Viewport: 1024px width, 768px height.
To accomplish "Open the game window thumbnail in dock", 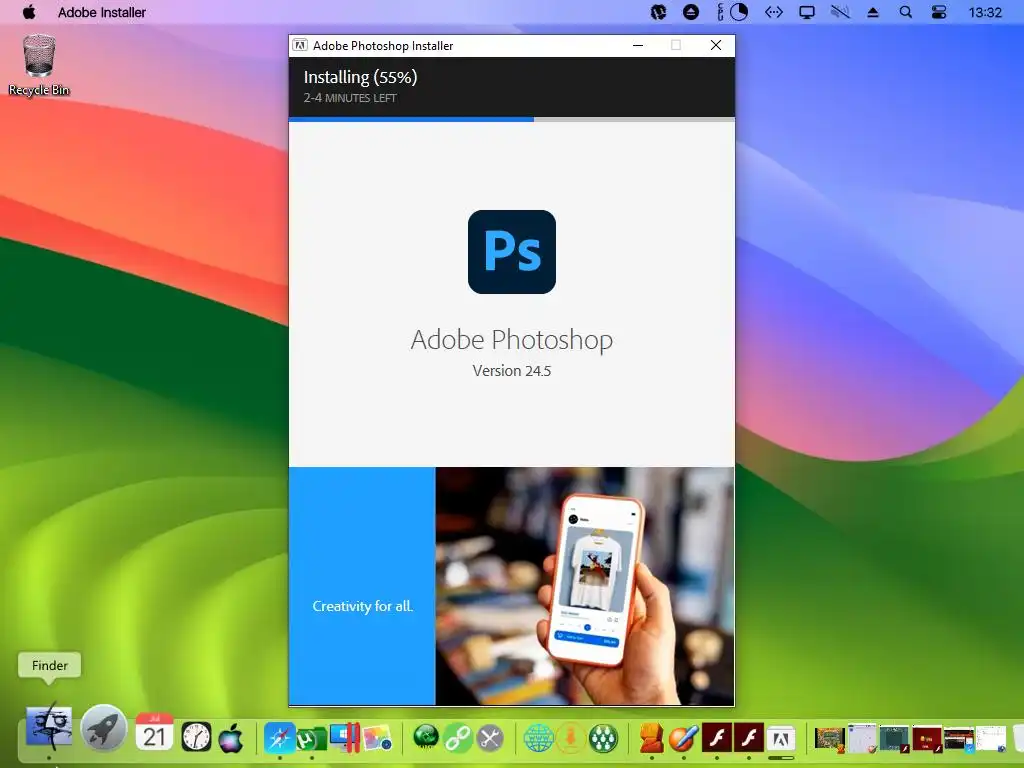I will click(829, 739).
